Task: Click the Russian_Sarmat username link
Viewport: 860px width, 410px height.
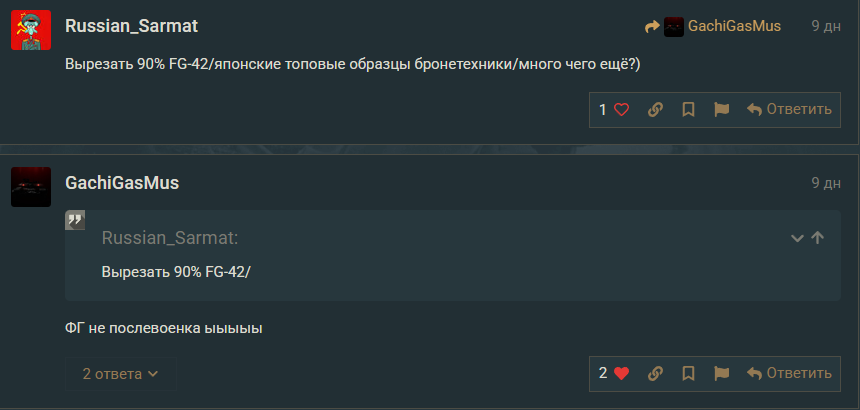Action: point(133,26)
